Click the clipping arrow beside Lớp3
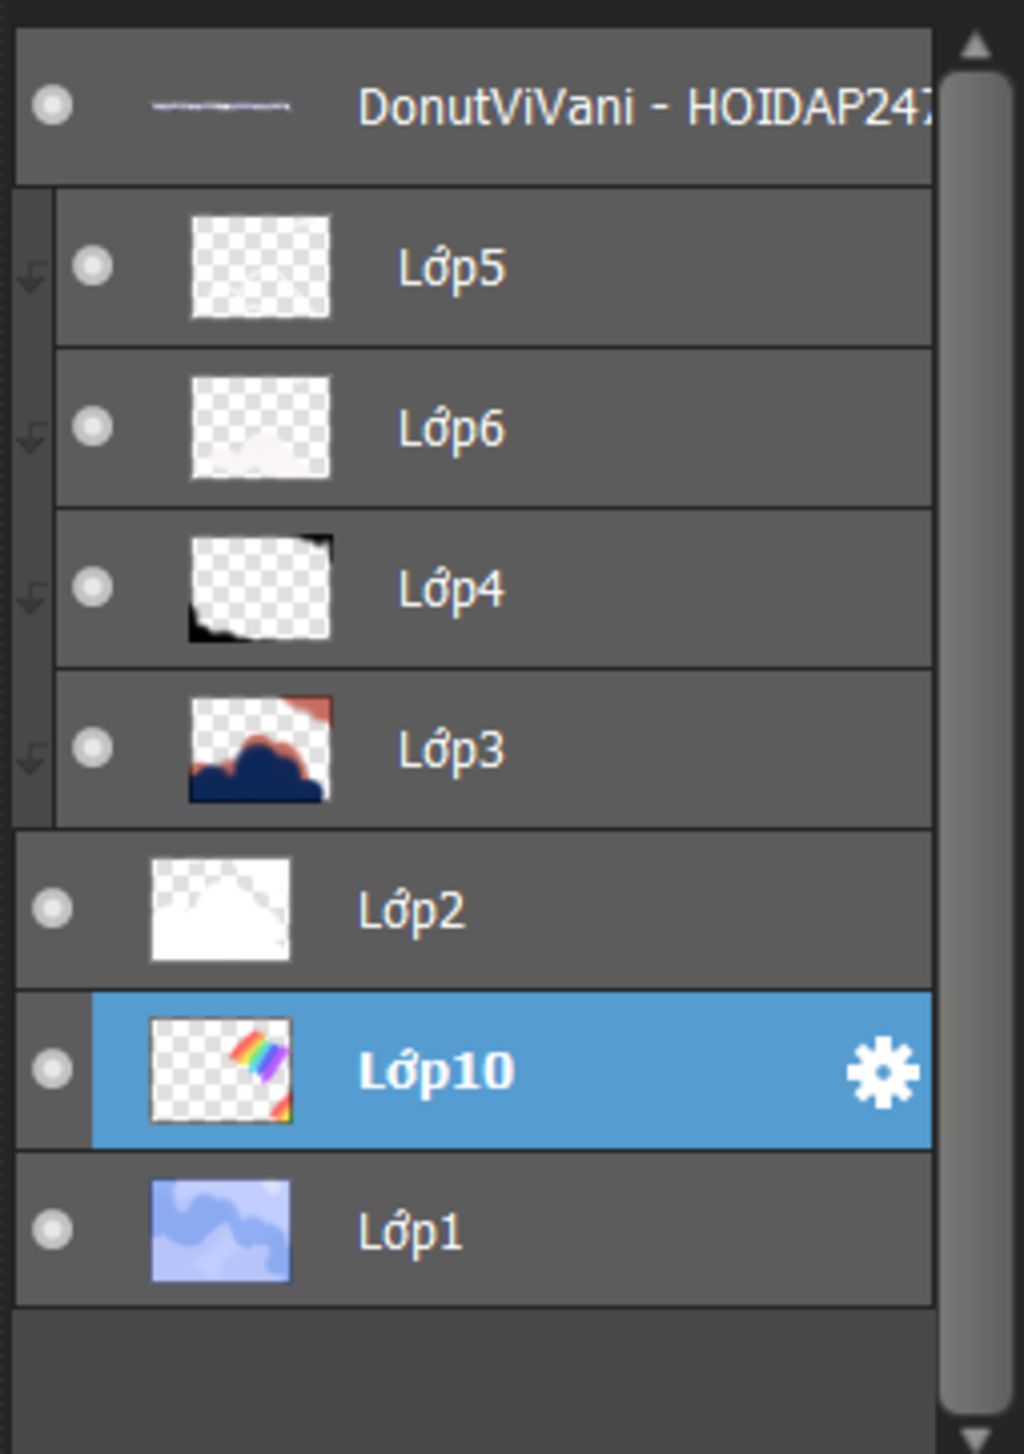Viewport: 1024px width, 1454px height. (x=32, y=758)
